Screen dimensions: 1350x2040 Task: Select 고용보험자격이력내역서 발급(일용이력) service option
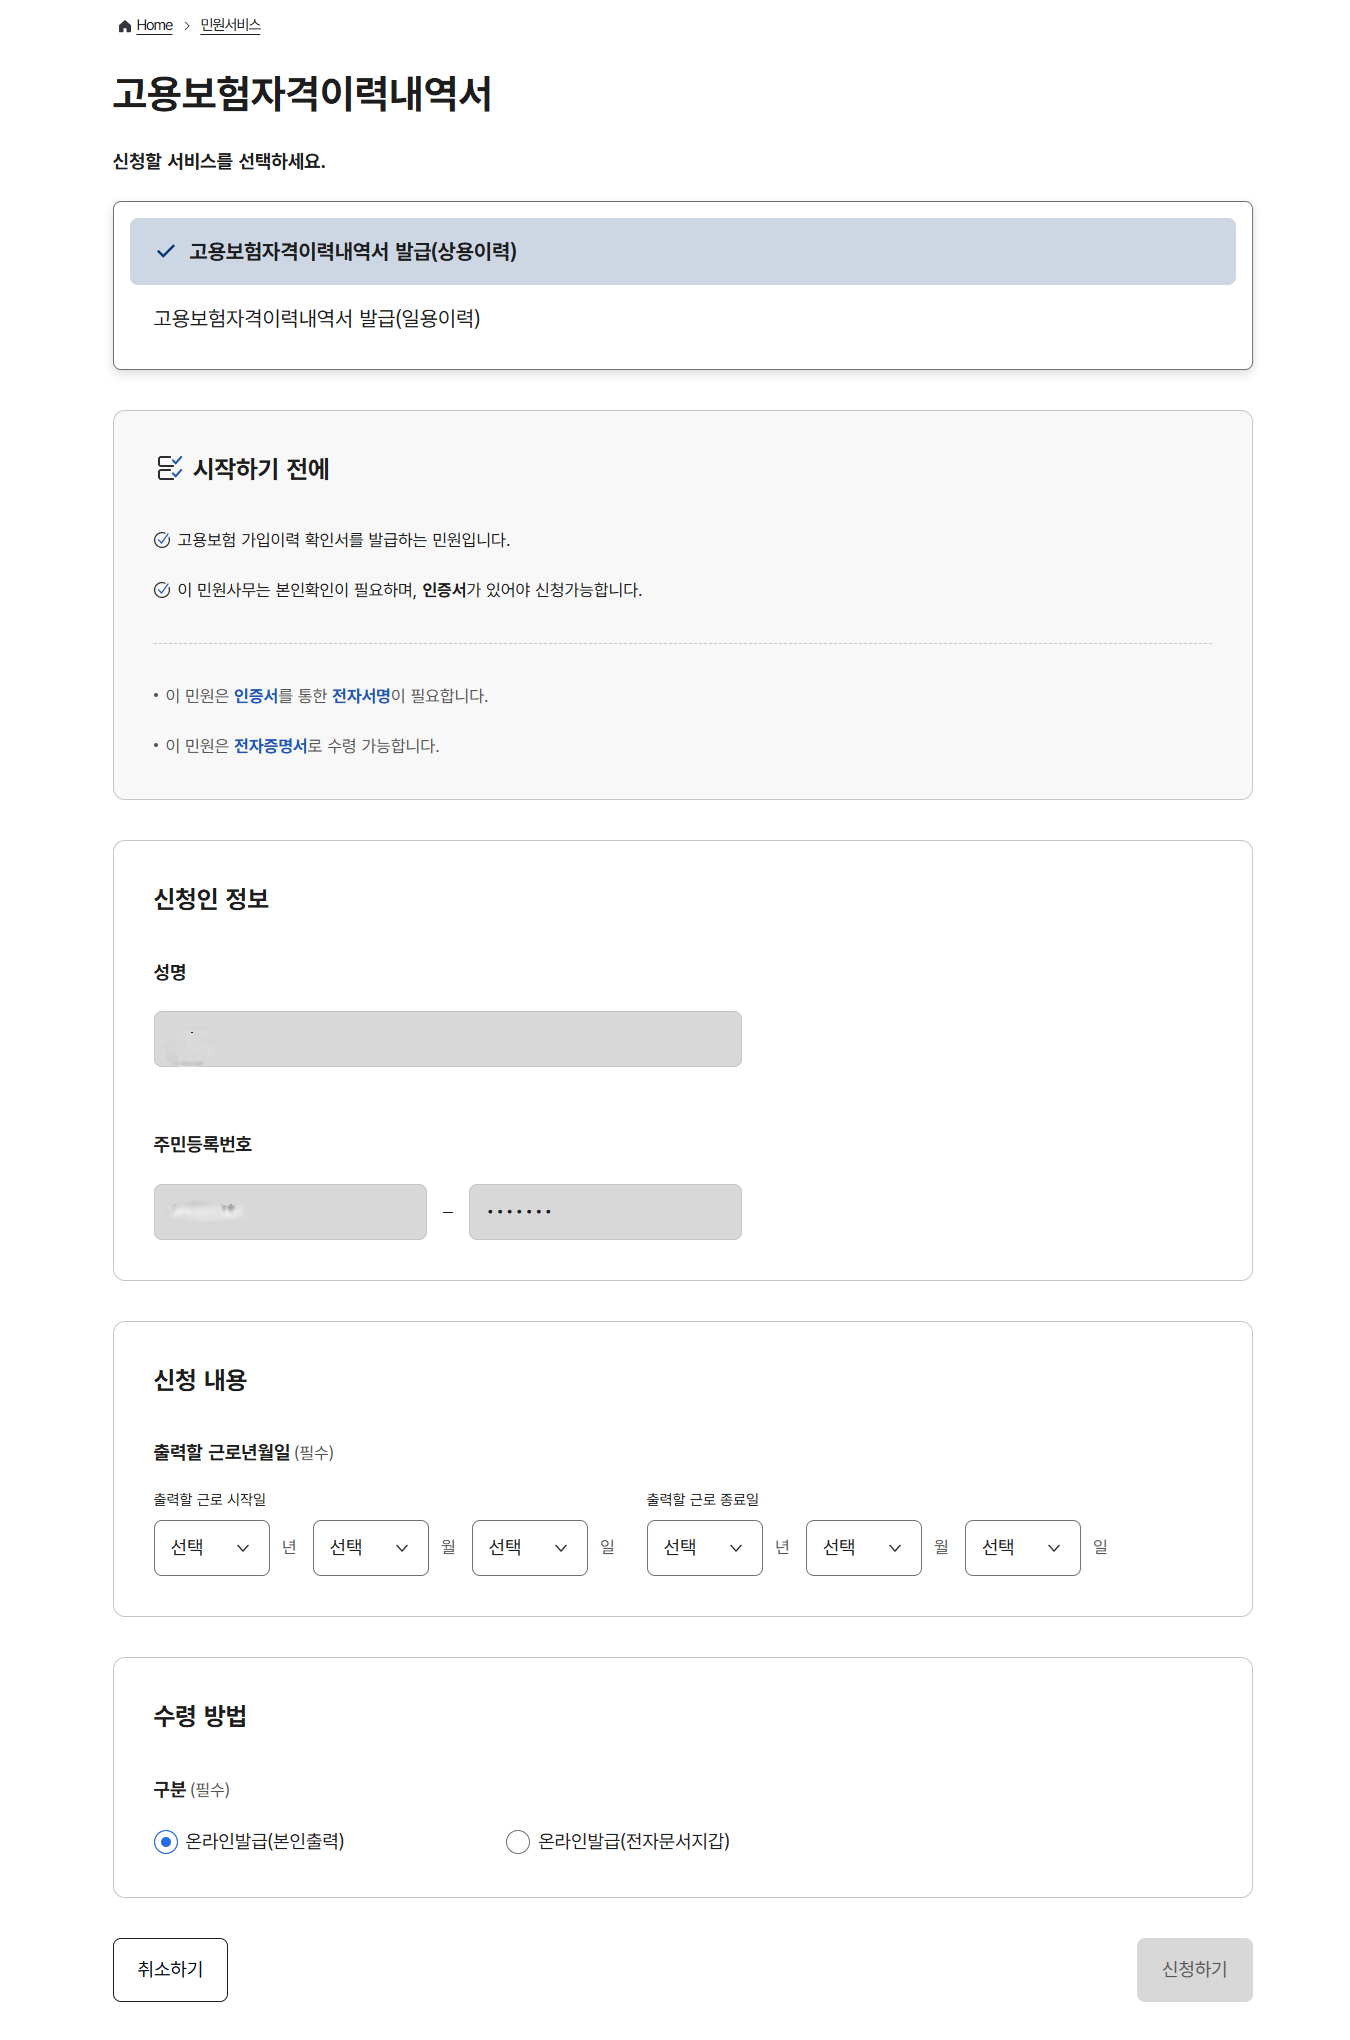point(317,319)
